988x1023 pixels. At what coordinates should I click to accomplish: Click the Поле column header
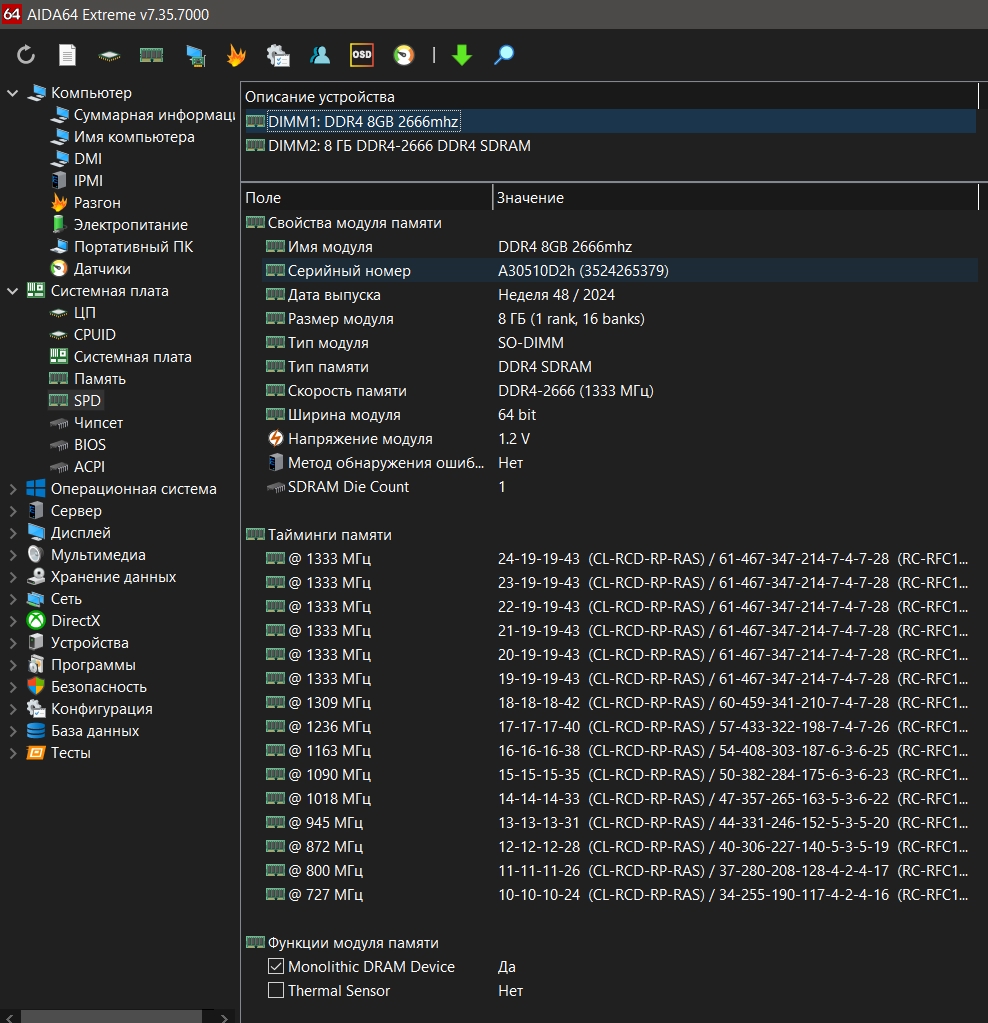click(366, 198)
